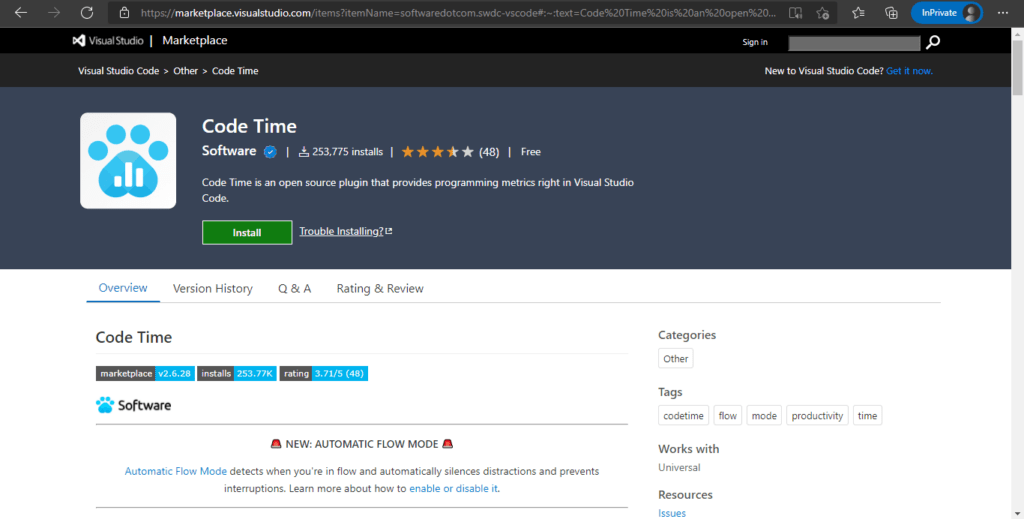Viewport: 1024px width, 519px height.
Task: Click the marketplace v2.6.28 badge
Action: (145, 373)
